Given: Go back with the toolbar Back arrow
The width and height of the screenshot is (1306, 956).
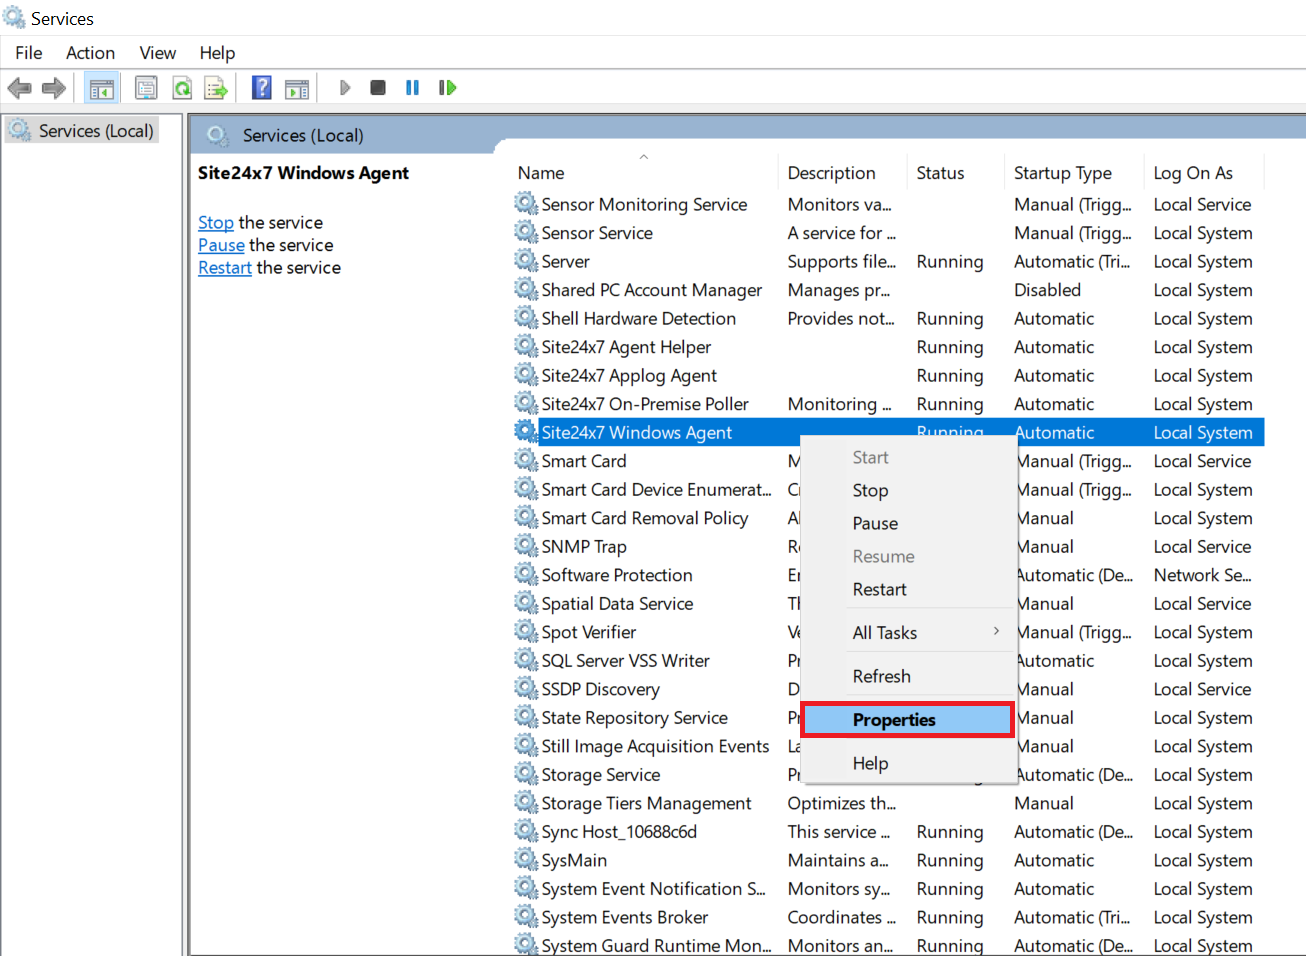Looking at the screenshot, I should [19, 88].
